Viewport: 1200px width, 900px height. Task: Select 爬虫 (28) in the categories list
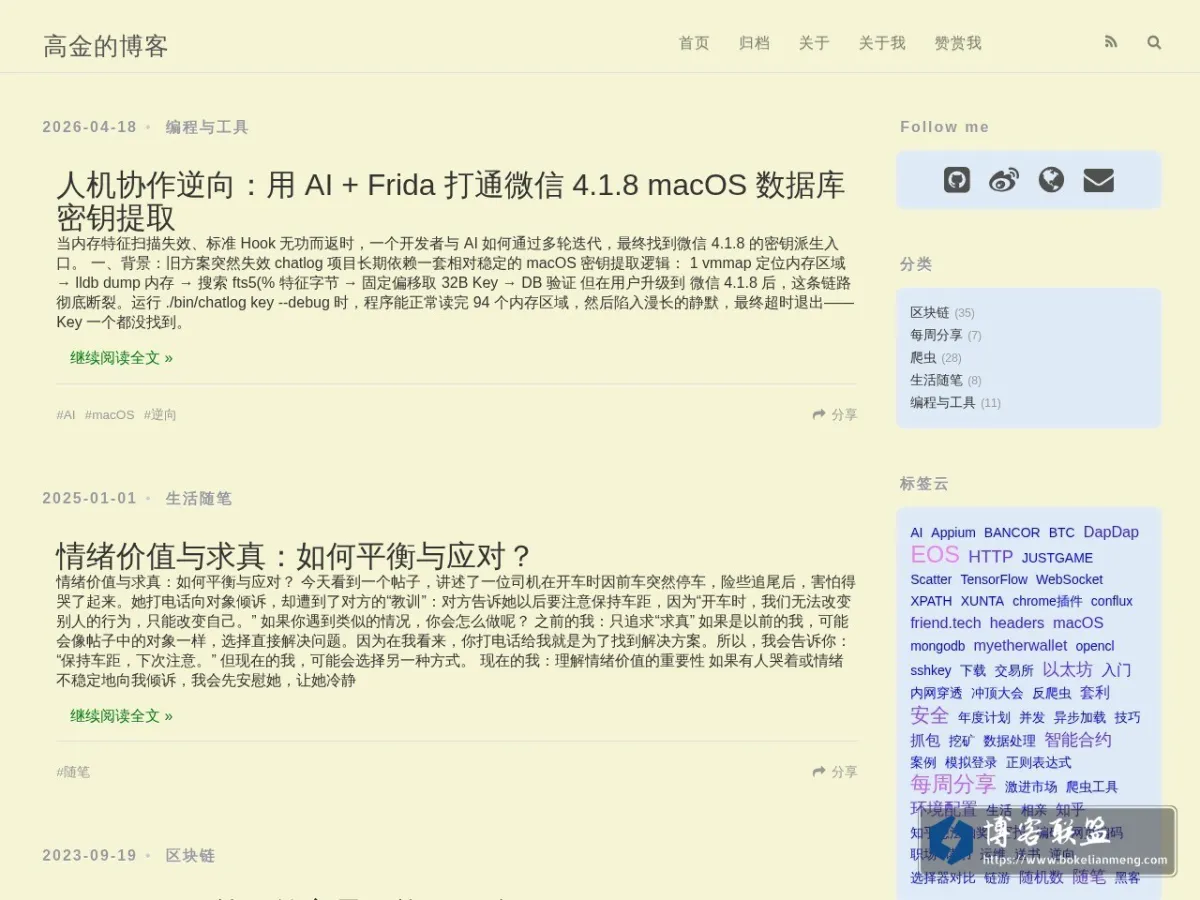[923, 358]
